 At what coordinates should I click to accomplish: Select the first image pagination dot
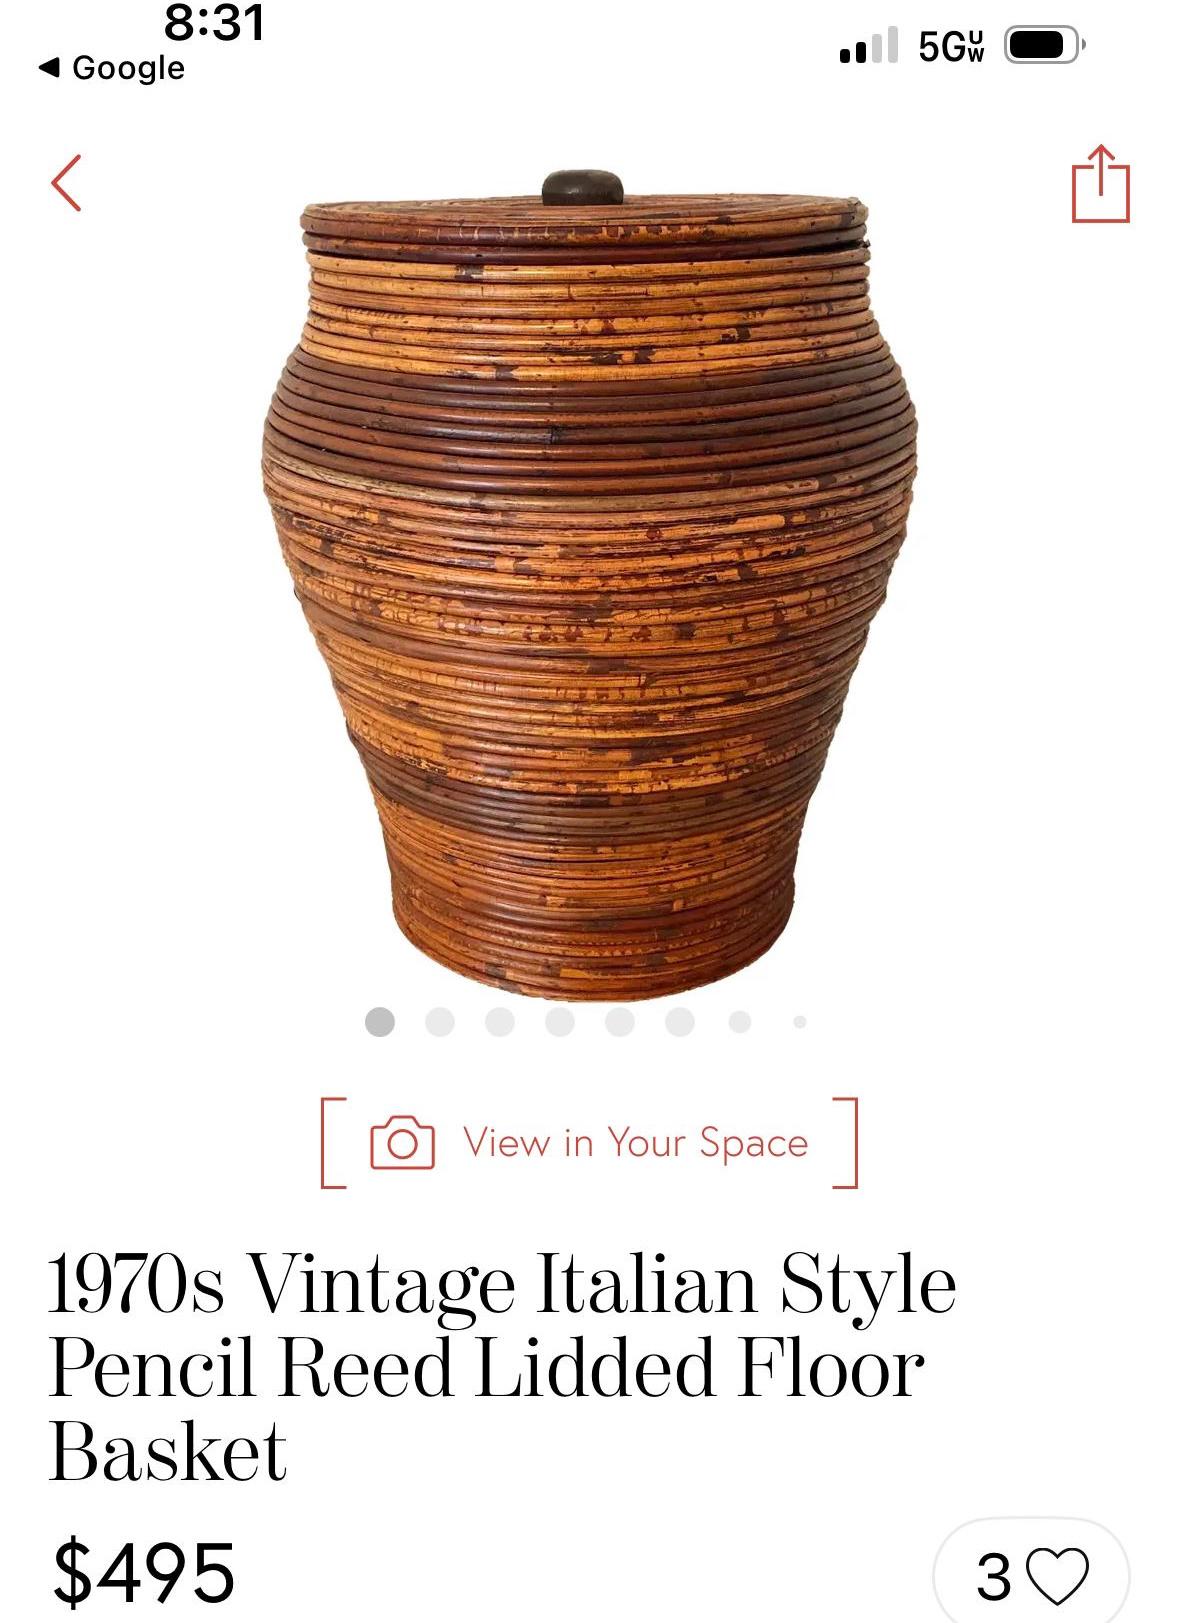[x=380, y=1022]
